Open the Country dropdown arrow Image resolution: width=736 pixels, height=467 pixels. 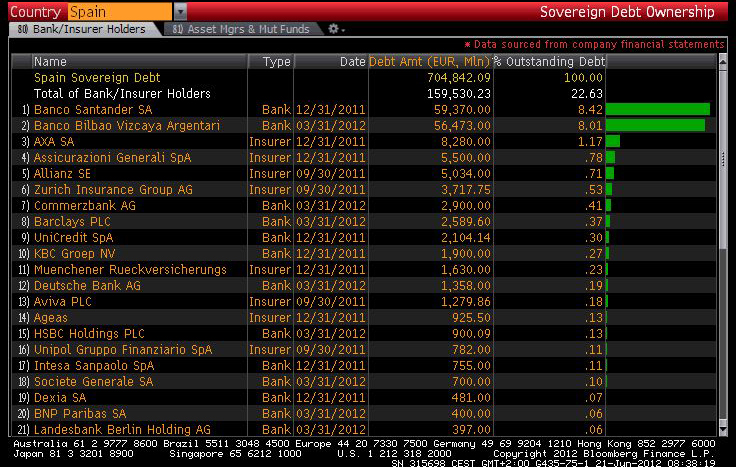click(180, 12)
